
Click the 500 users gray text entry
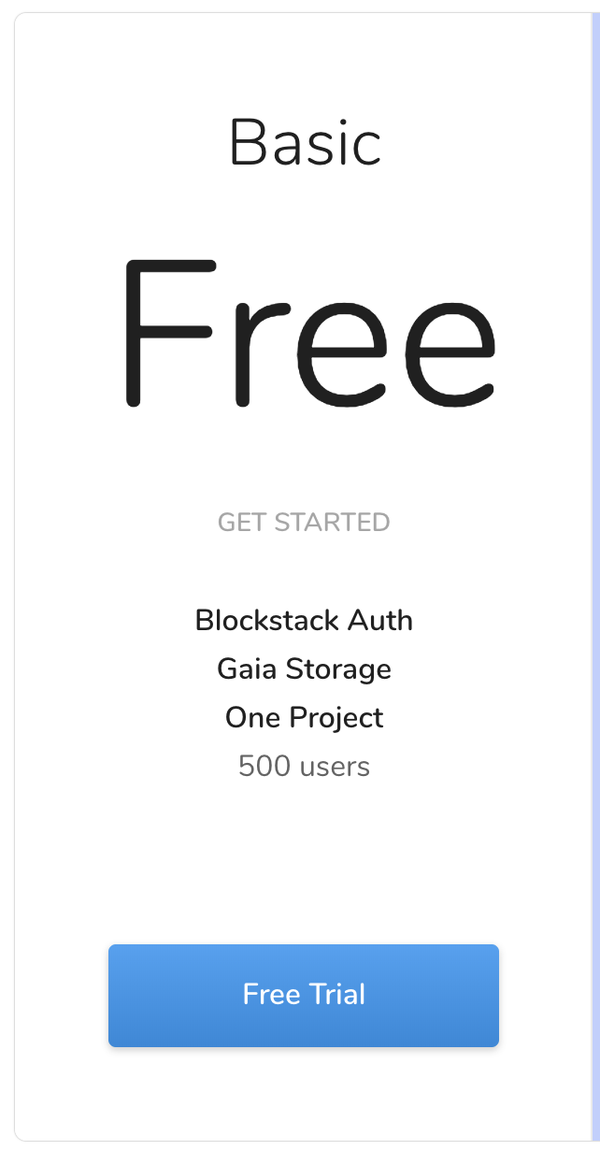point(303,766)
